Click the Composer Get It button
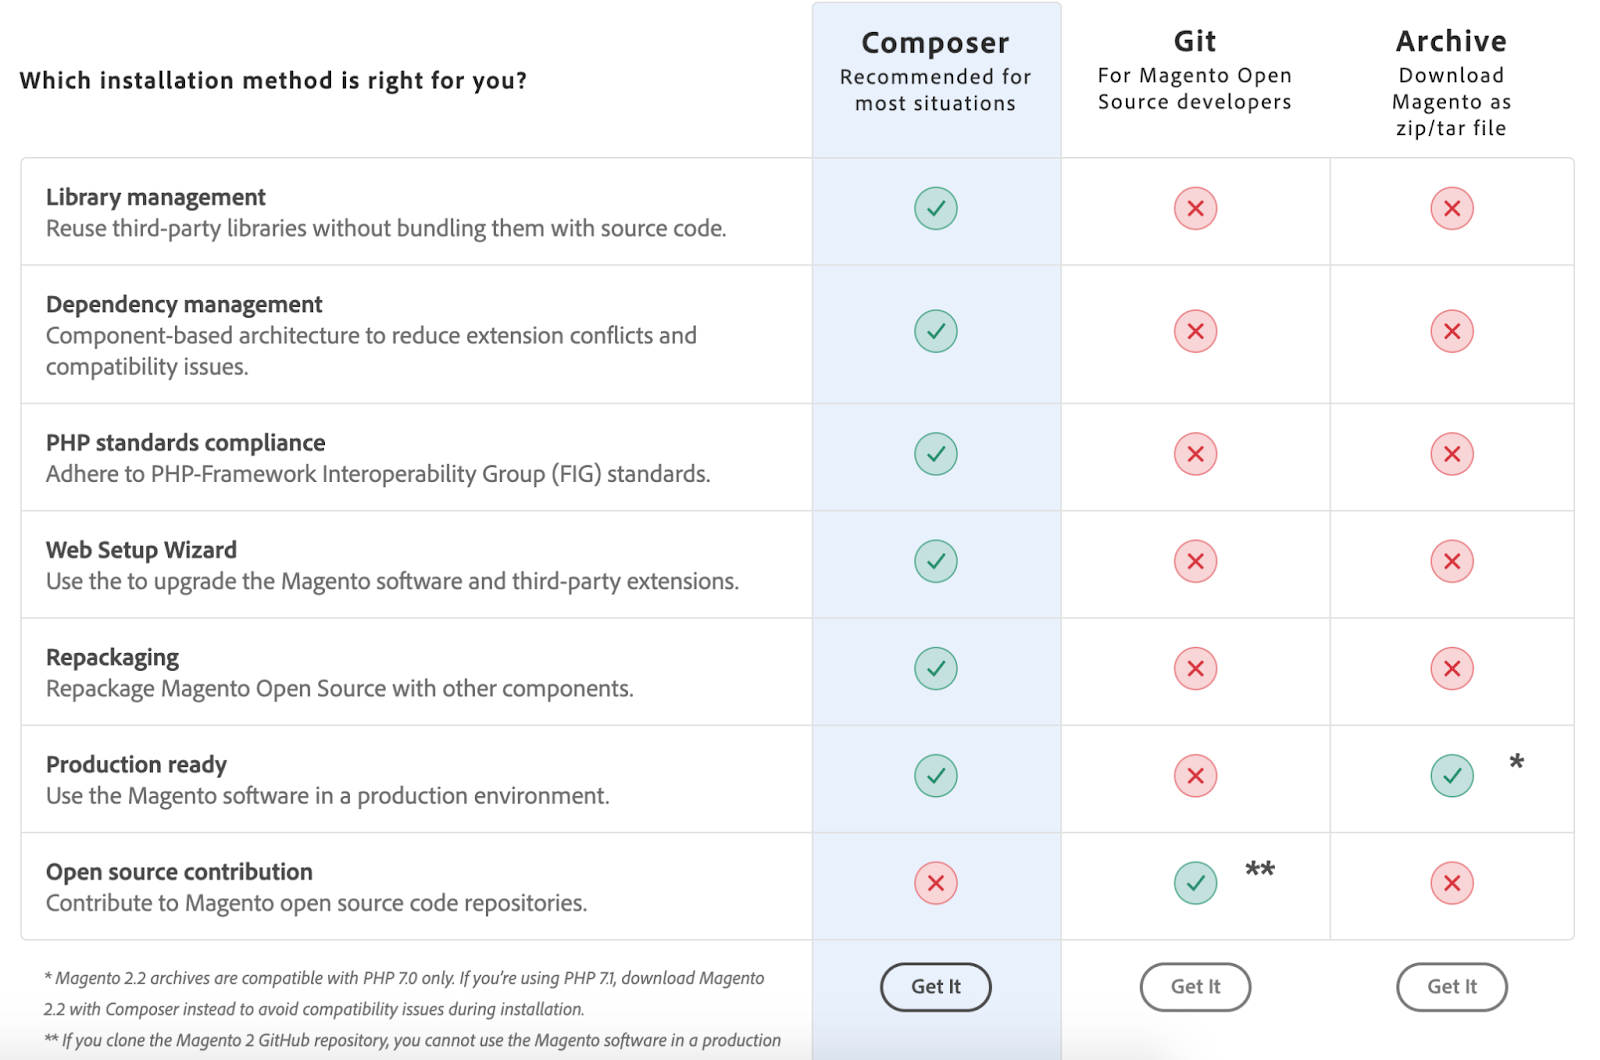 (x=935, y=987)
